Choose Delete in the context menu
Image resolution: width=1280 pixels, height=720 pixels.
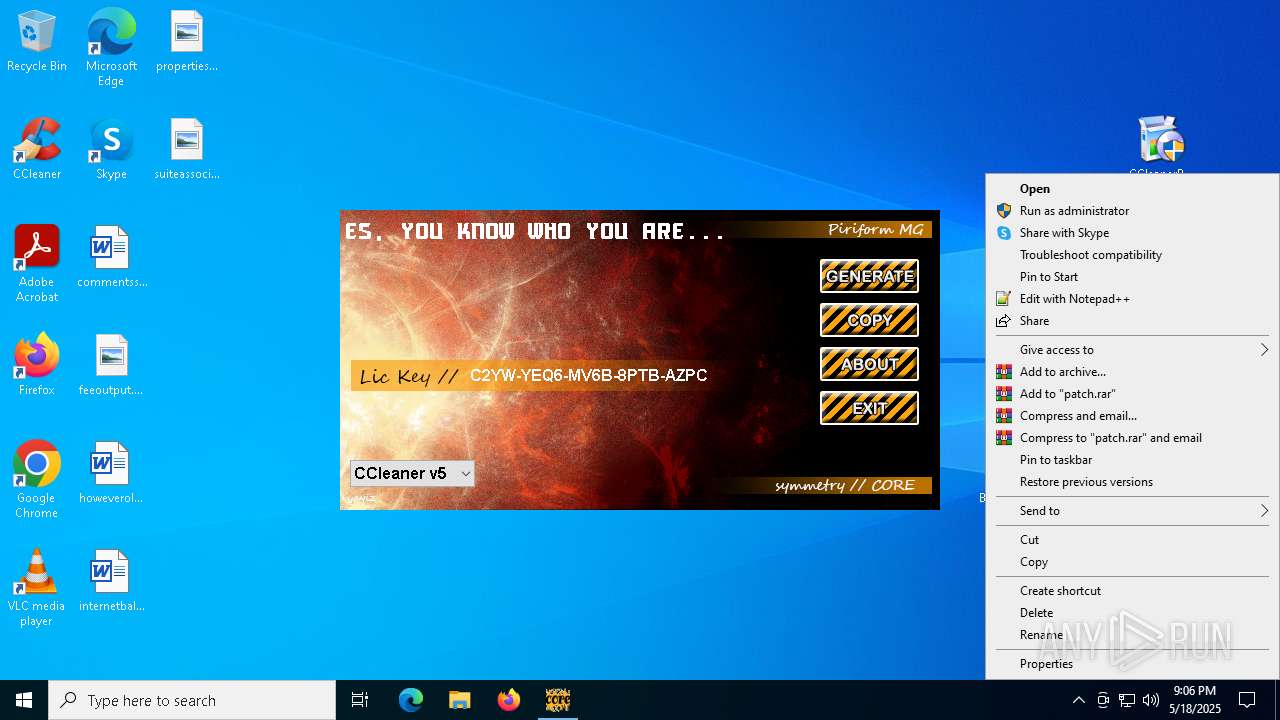tap(1132, 612)
